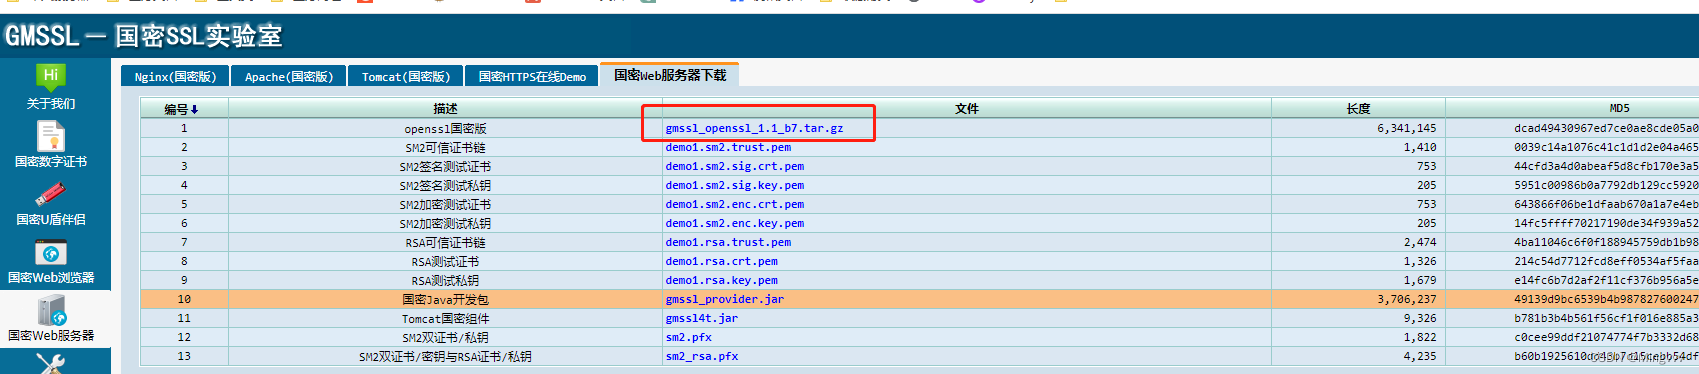Image resolution: width=1699 pixels, height=374 pixels.
Task: Switch to Apache(国密版) tab
Action: point(288,76)
